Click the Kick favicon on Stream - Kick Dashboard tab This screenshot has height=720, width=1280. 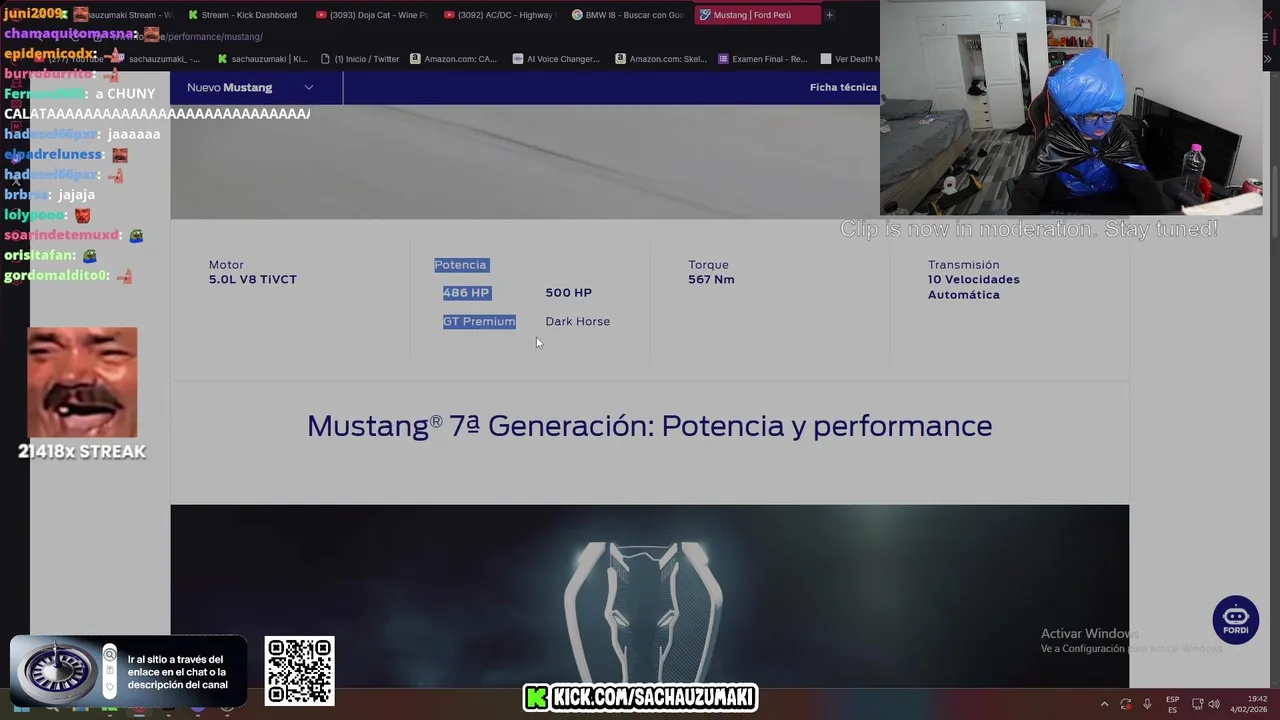click(193, 15)
